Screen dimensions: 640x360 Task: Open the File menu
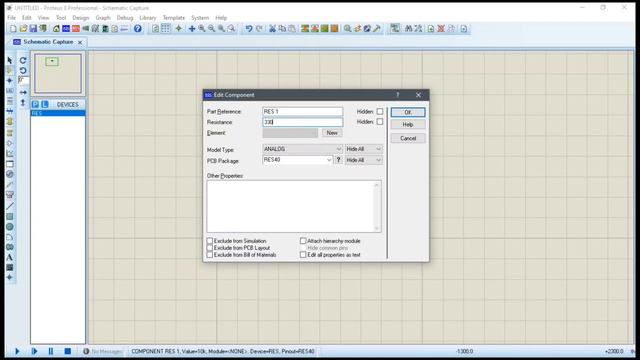(11, 18)
